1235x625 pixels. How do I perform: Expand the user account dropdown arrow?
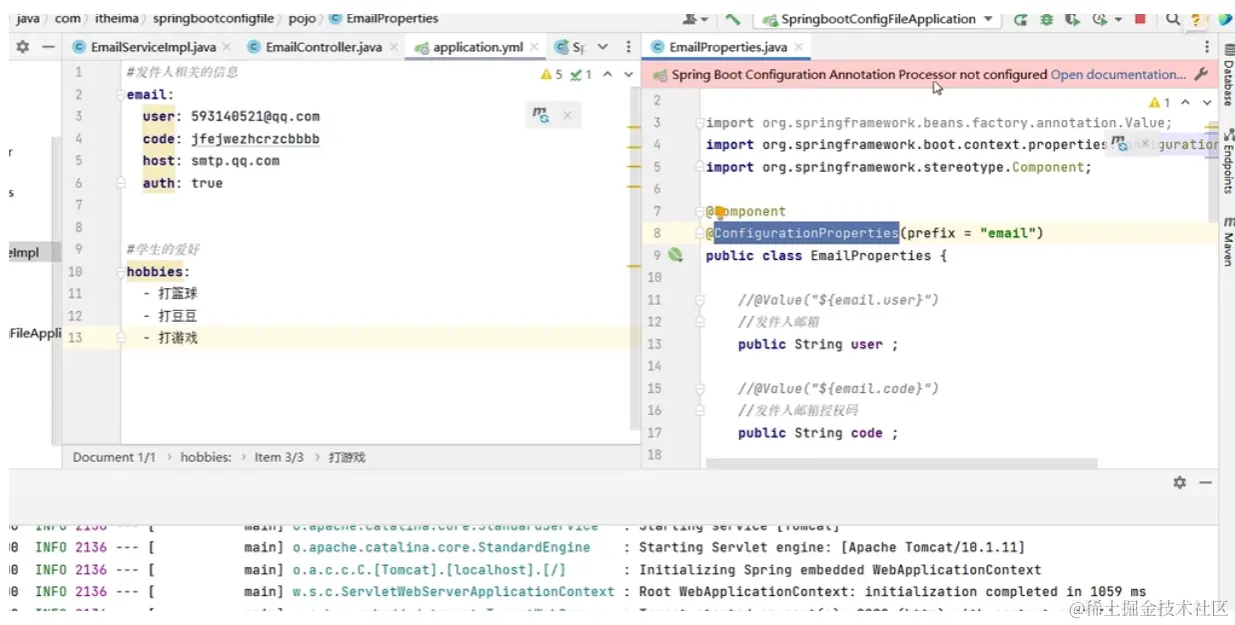705,19
